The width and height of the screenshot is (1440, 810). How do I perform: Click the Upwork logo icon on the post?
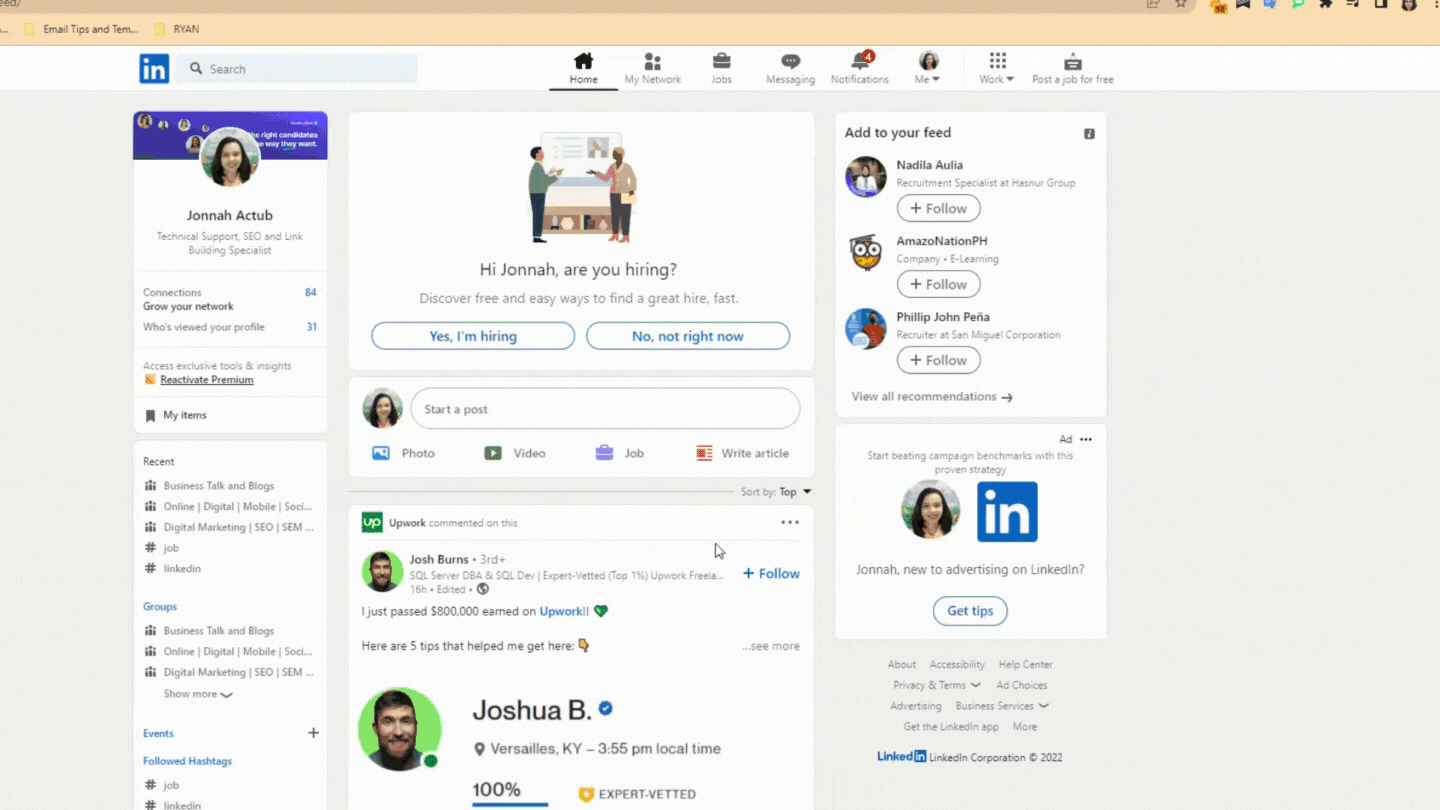(x=372, y=522)
